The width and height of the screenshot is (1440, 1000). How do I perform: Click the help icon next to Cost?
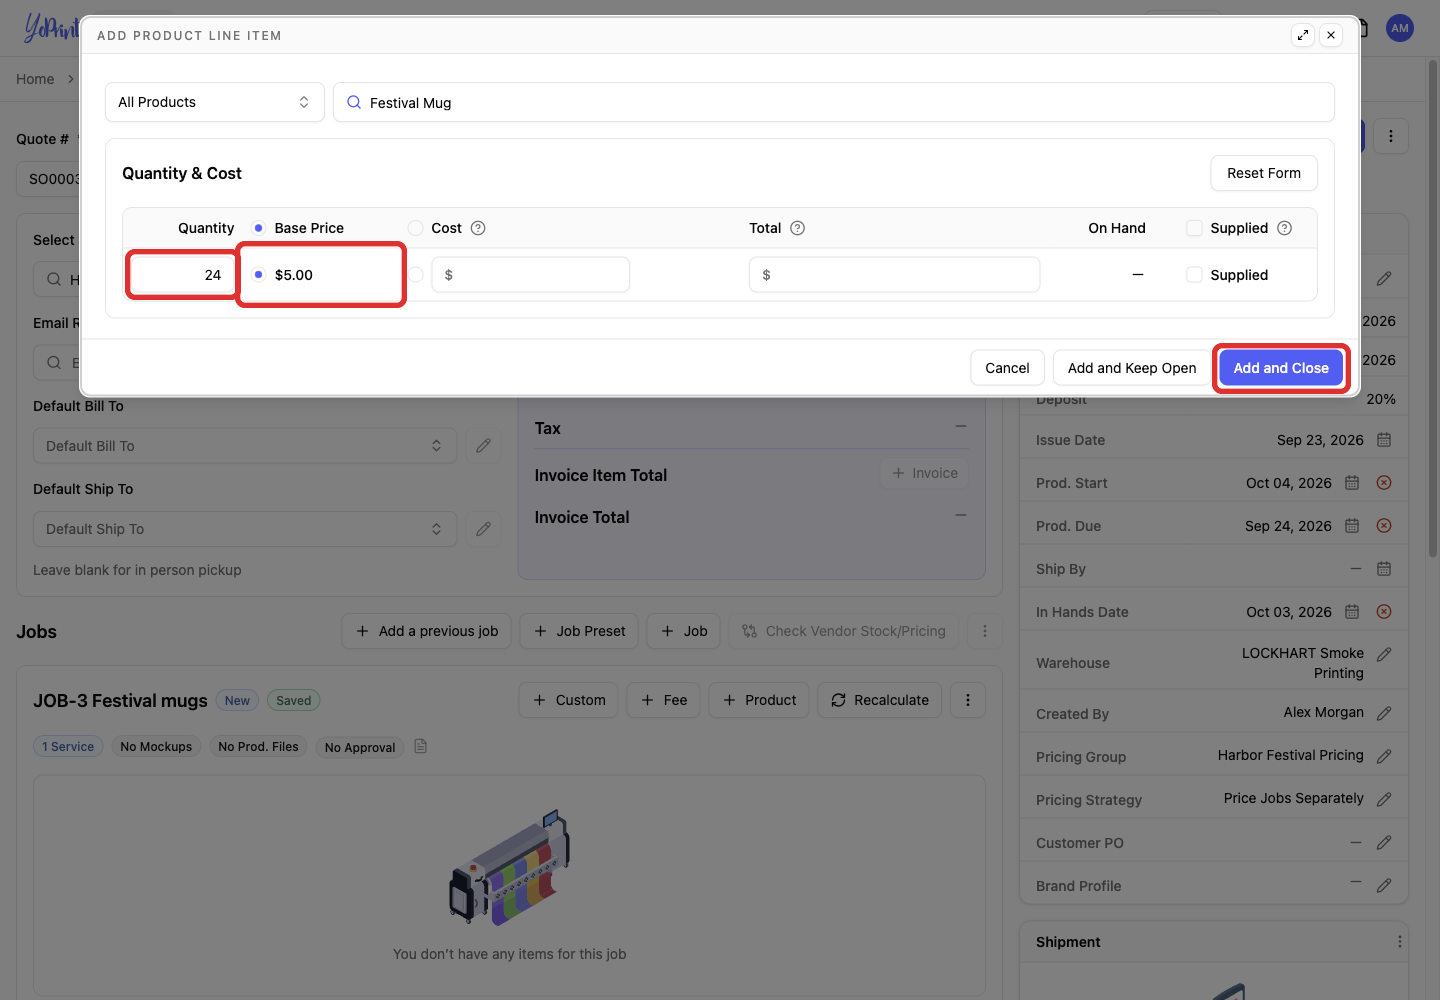click(x=478, y=228)
